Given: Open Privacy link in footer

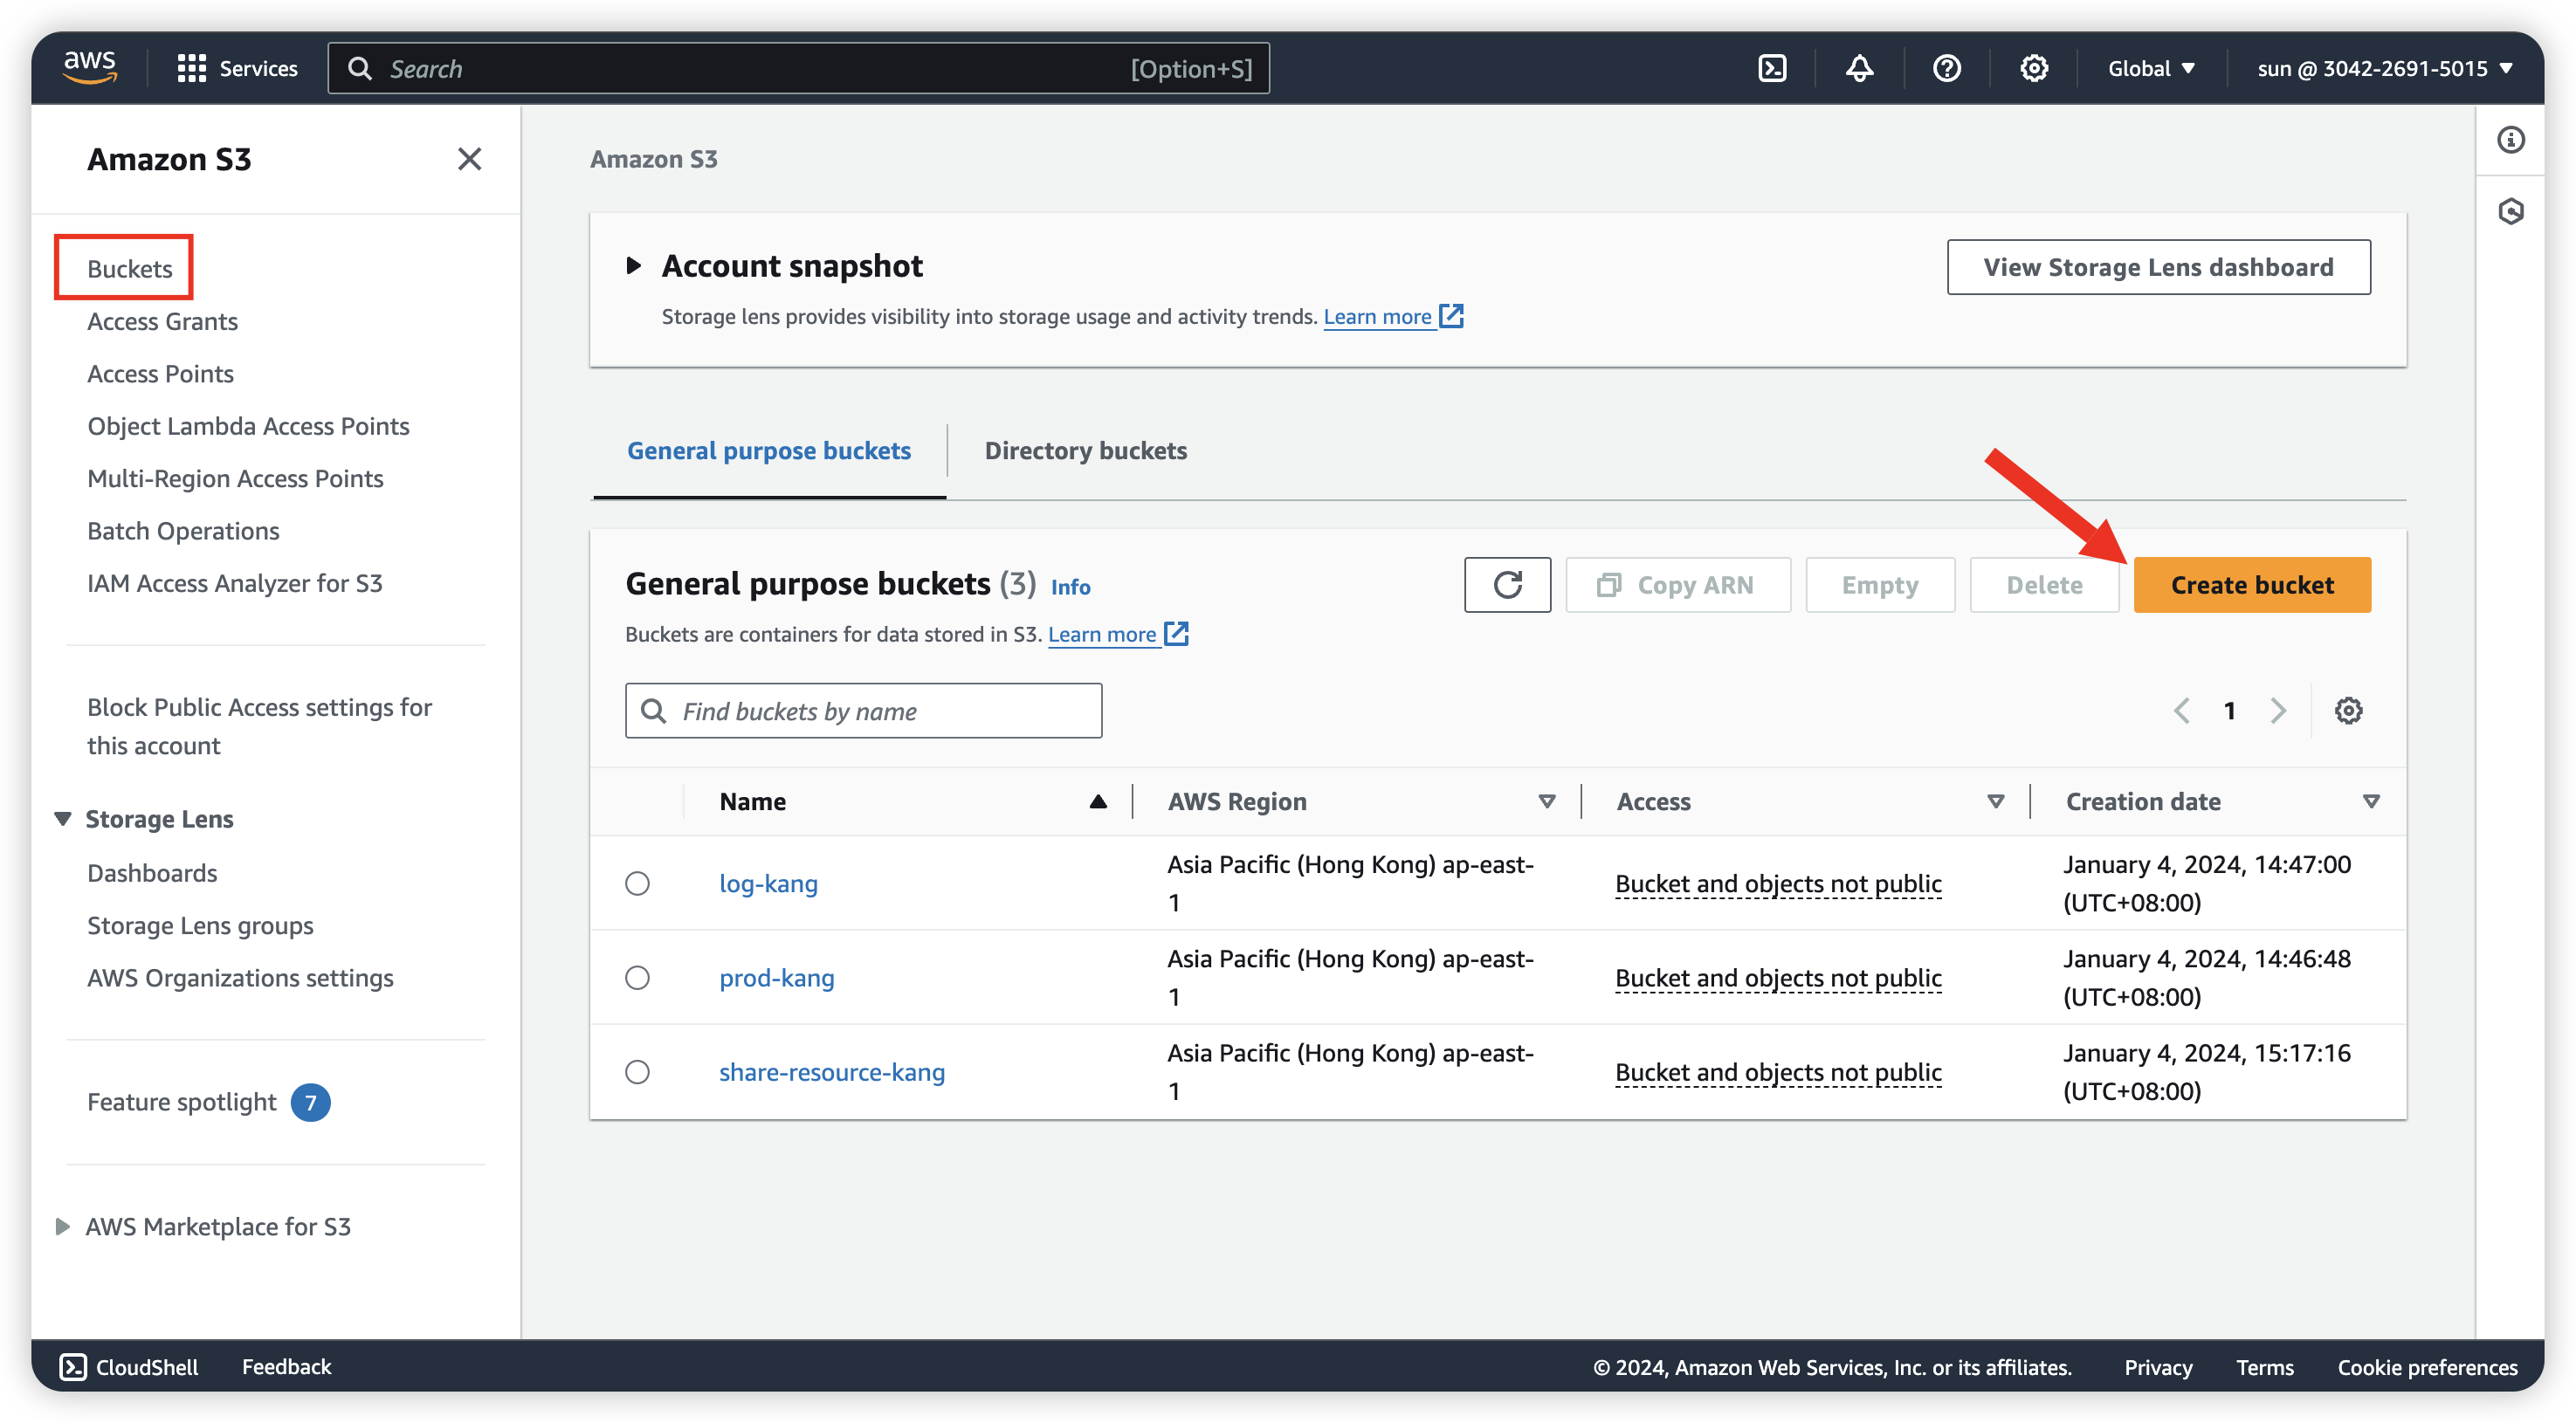Looking at the screenshot, I should 2157,1366.
